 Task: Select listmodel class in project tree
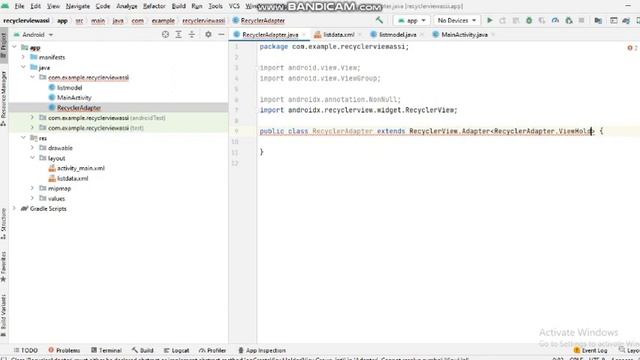pyautogui.click(x=69, y=87)
